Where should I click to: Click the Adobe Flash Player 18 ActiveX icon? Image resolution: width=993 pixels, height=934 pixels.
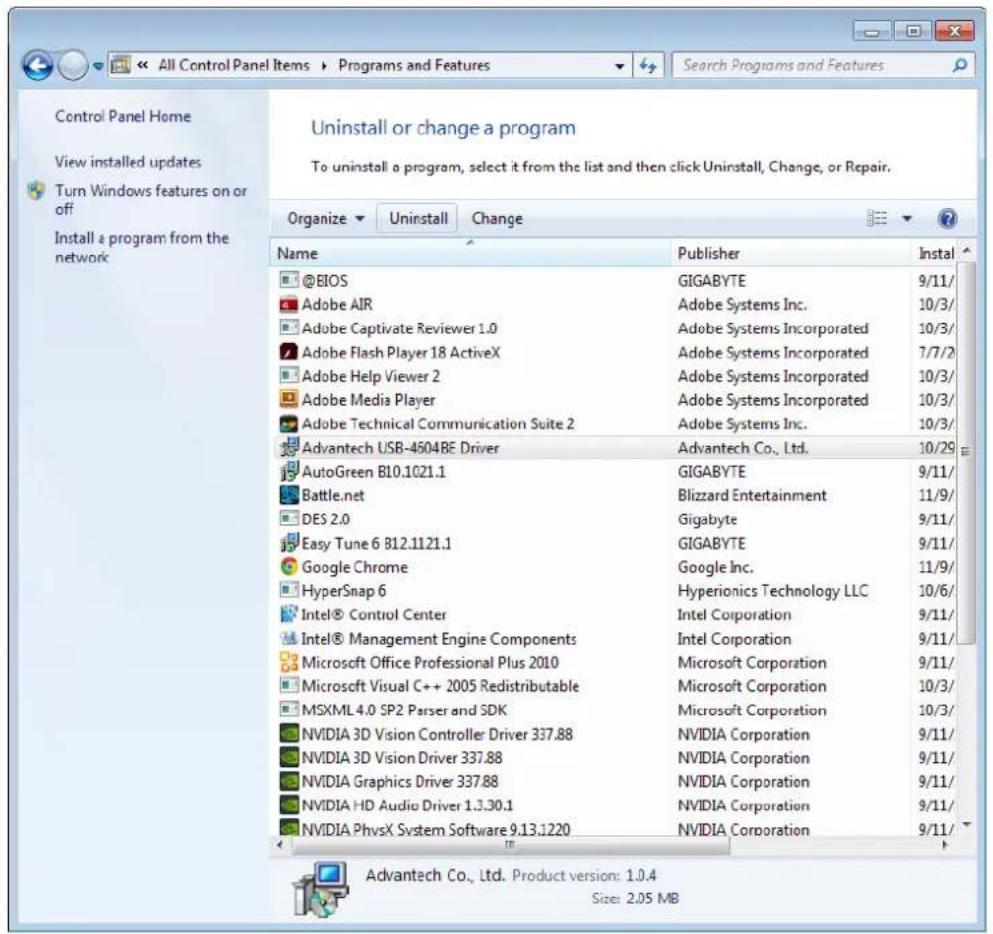point(289,352)
